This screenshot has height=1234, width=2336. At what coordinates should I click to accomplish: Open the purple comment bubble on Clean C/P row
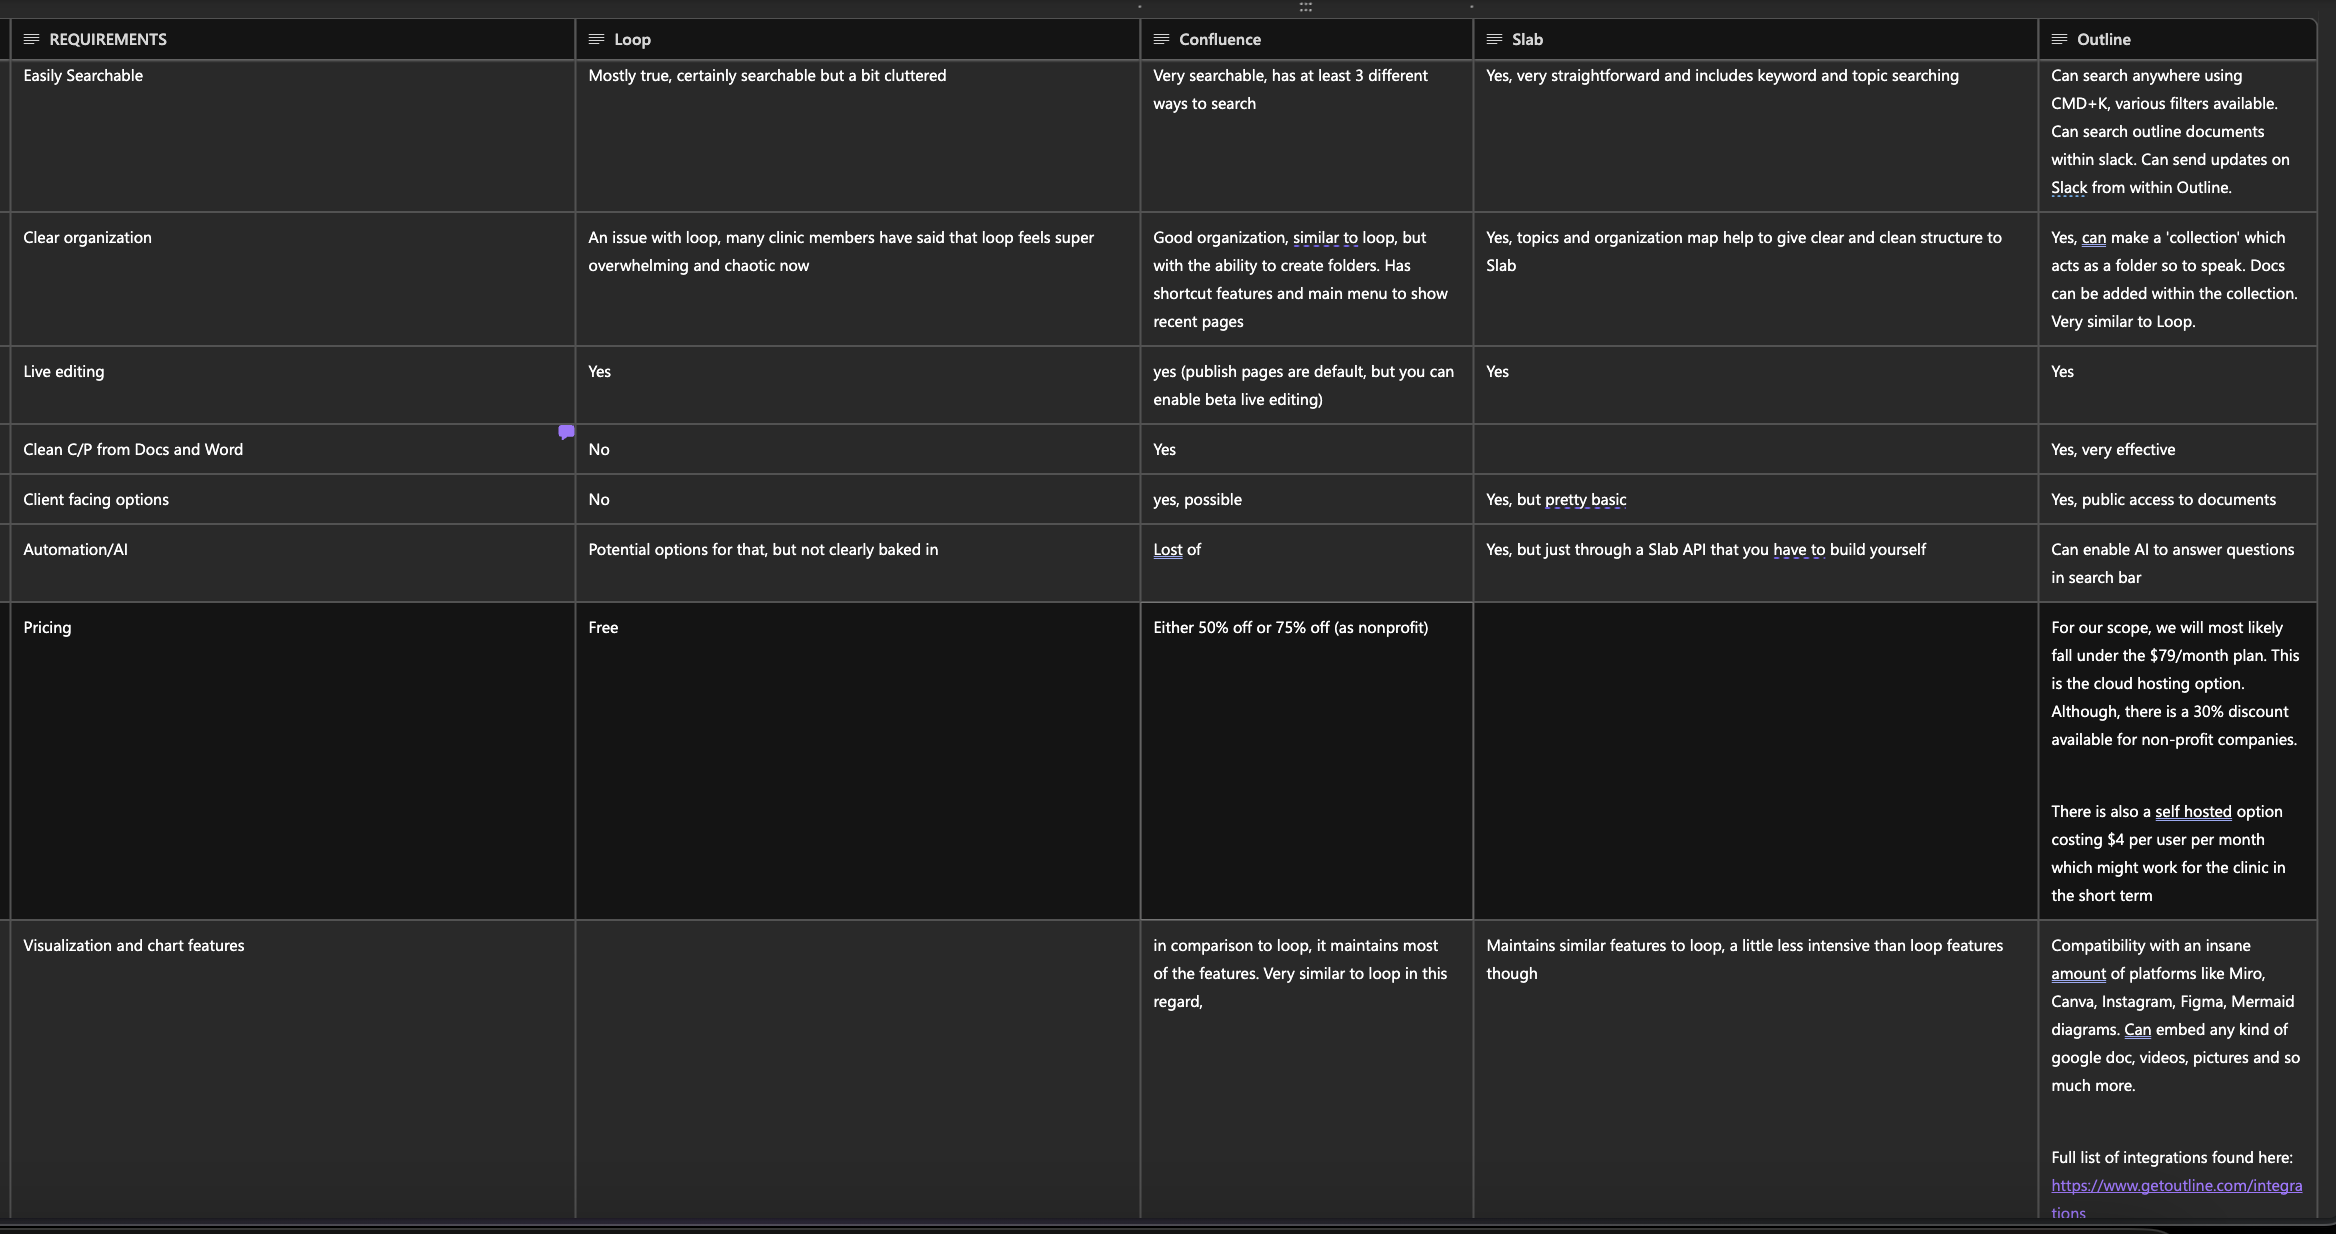566,432
